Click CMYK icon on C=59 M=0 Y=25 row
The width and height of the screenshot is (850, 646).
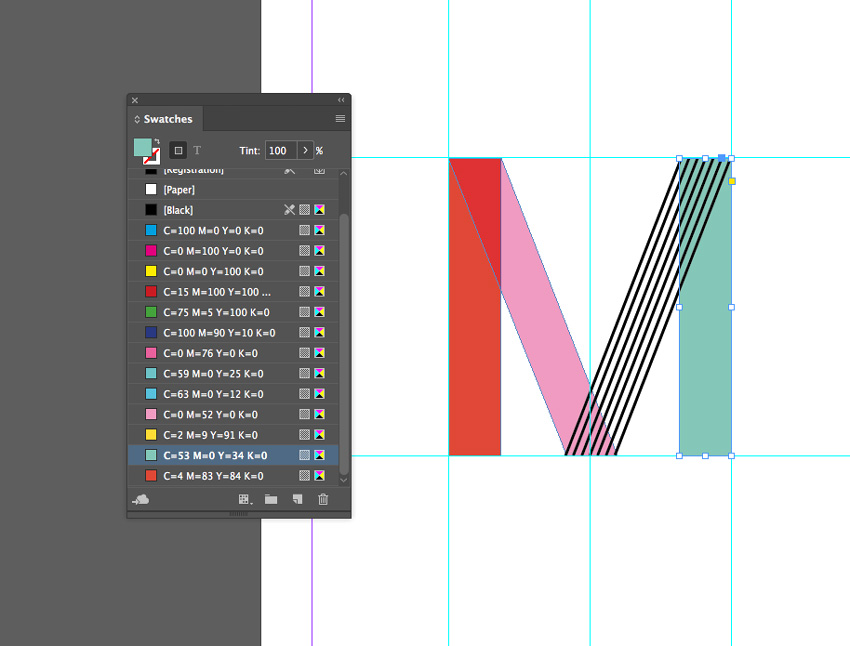tap(320, 373)
